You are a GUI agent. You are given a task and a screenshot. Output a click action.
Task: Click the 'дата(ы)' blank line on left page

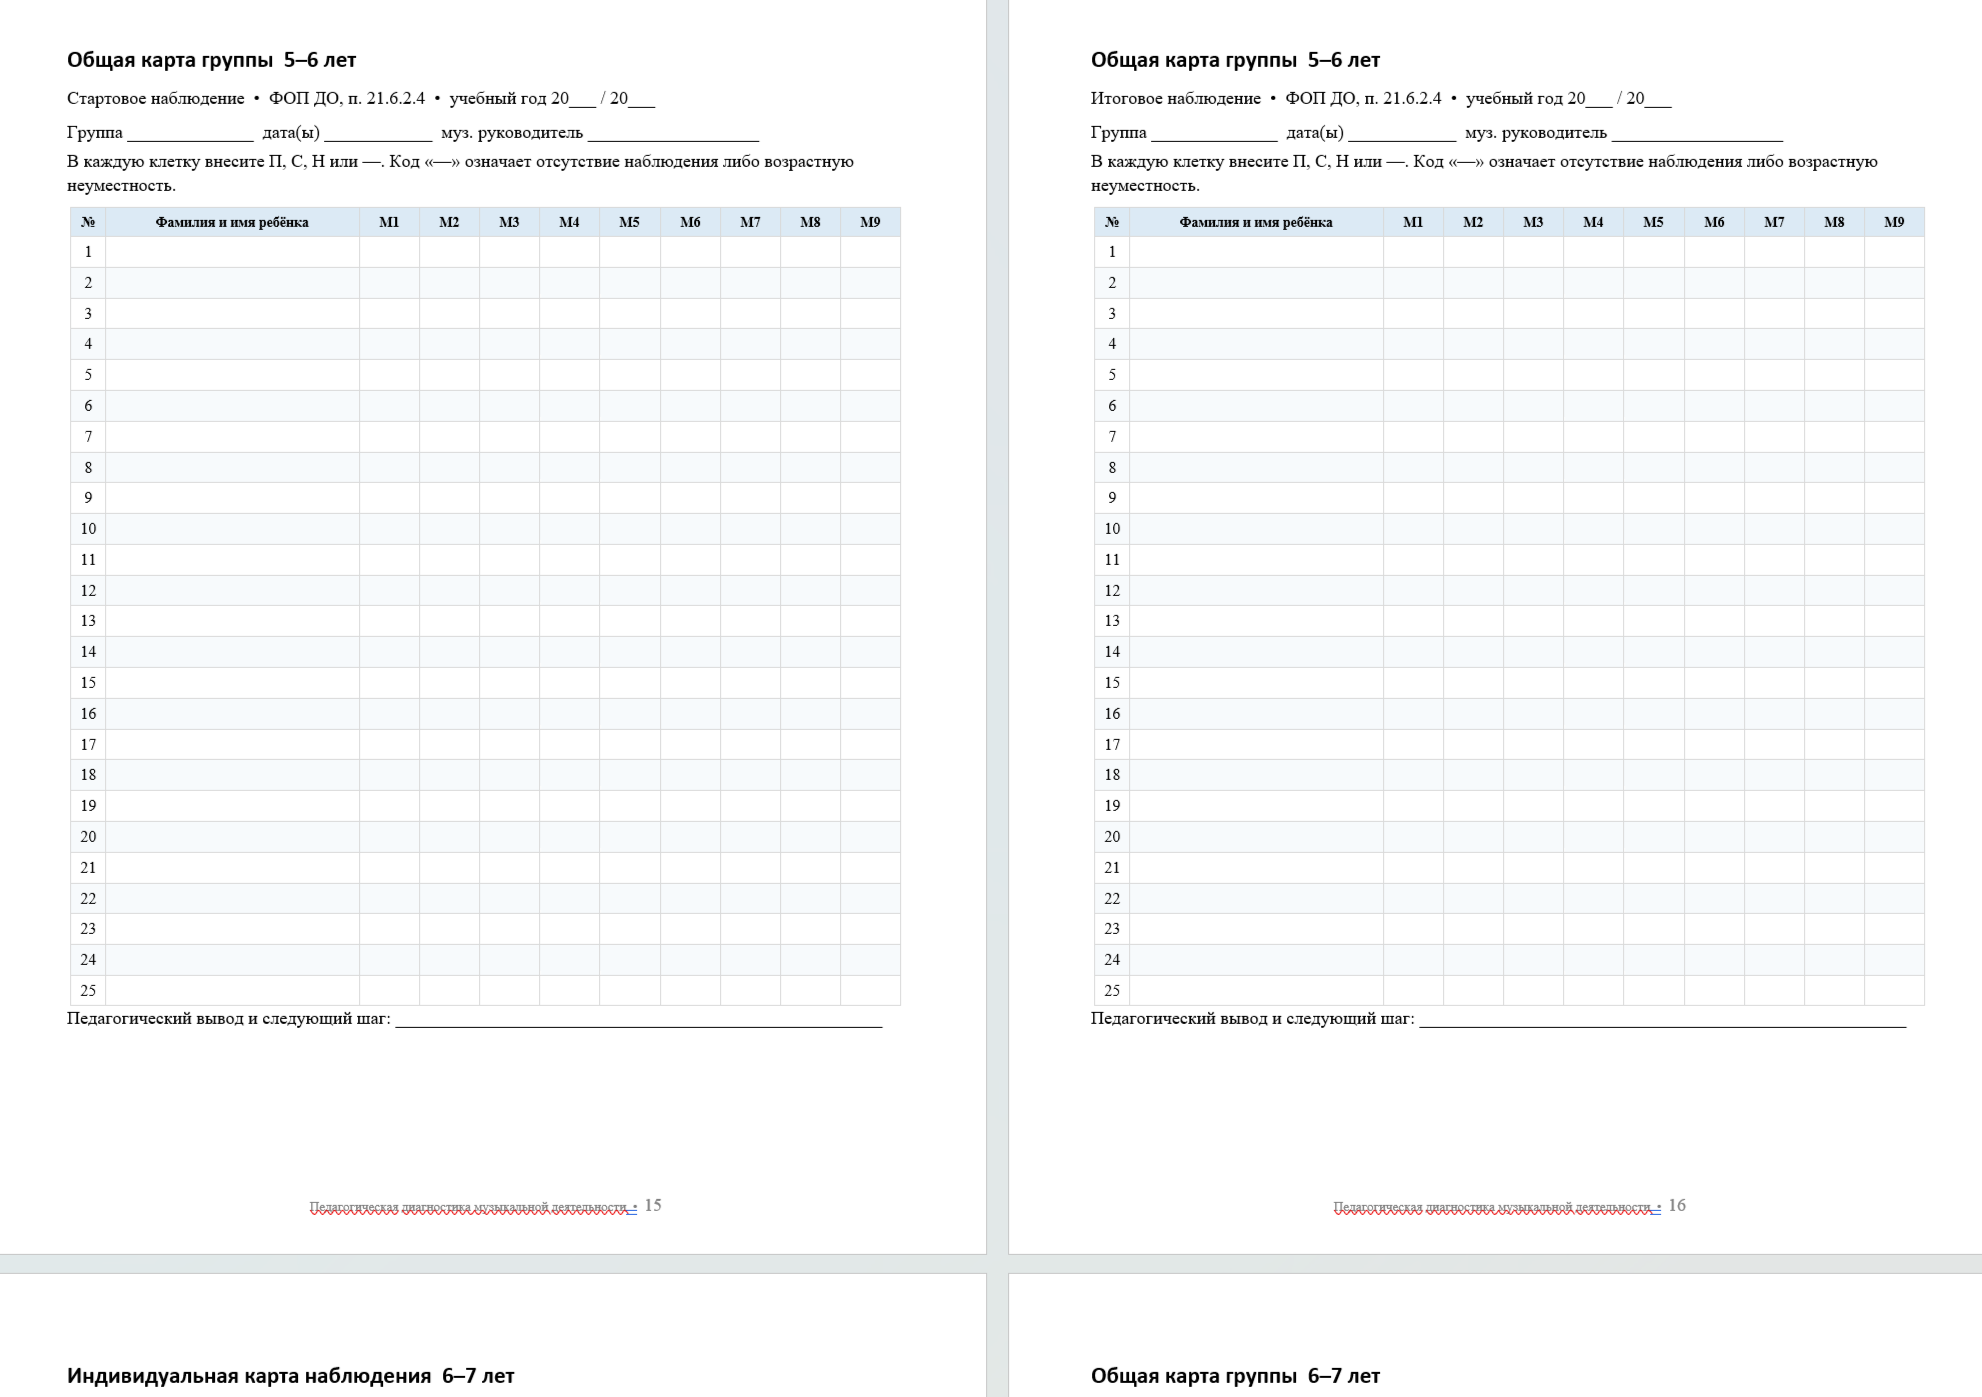point(378,134)
